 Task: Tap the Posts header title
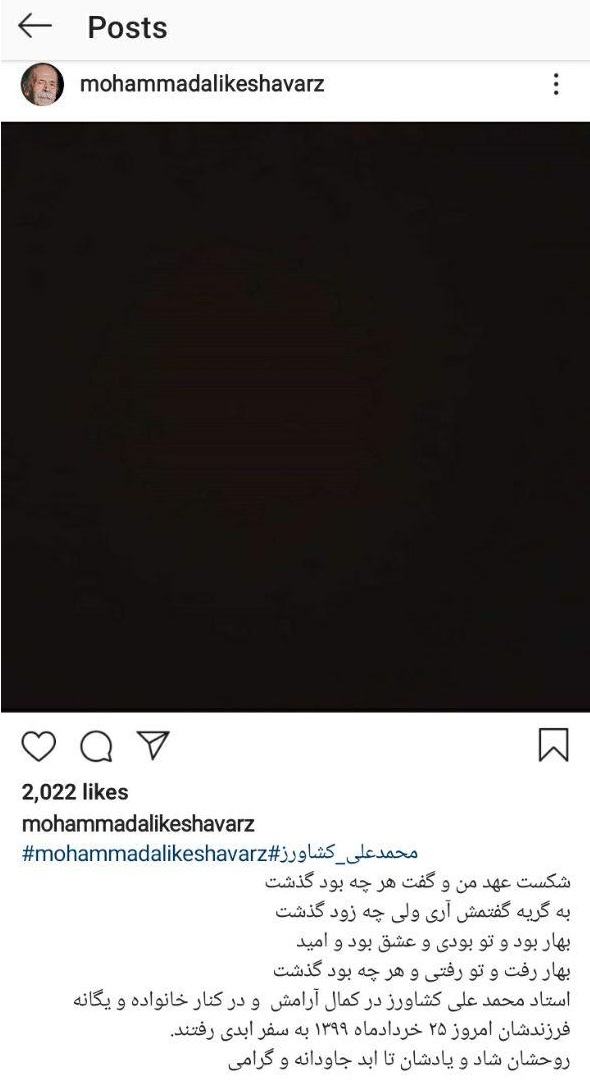tap(127, 28)
